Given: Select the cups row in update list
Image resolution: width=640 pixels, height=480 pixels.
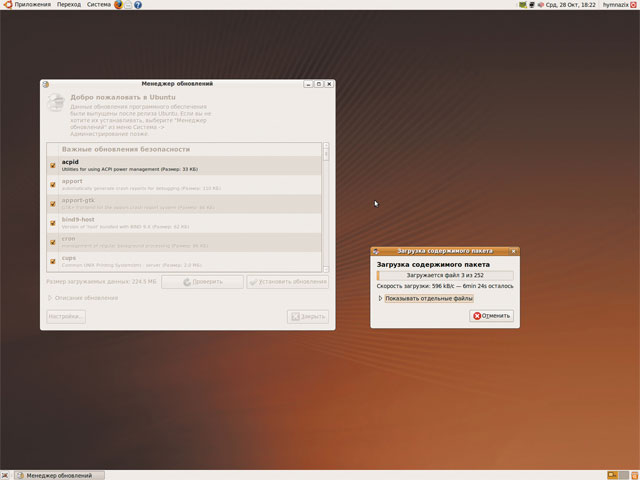Looking at the screenshot, I should coord(184,261).
